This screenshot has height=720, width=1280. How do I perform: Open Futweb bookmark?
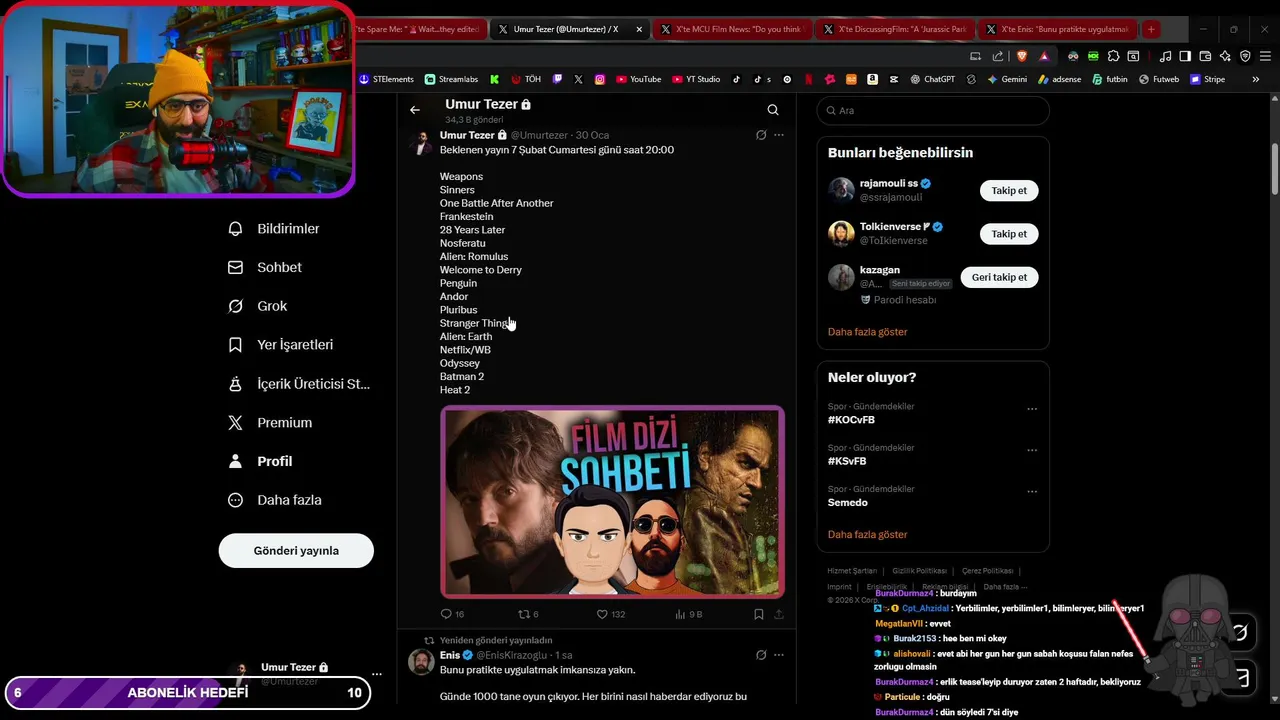(1159, 79)
